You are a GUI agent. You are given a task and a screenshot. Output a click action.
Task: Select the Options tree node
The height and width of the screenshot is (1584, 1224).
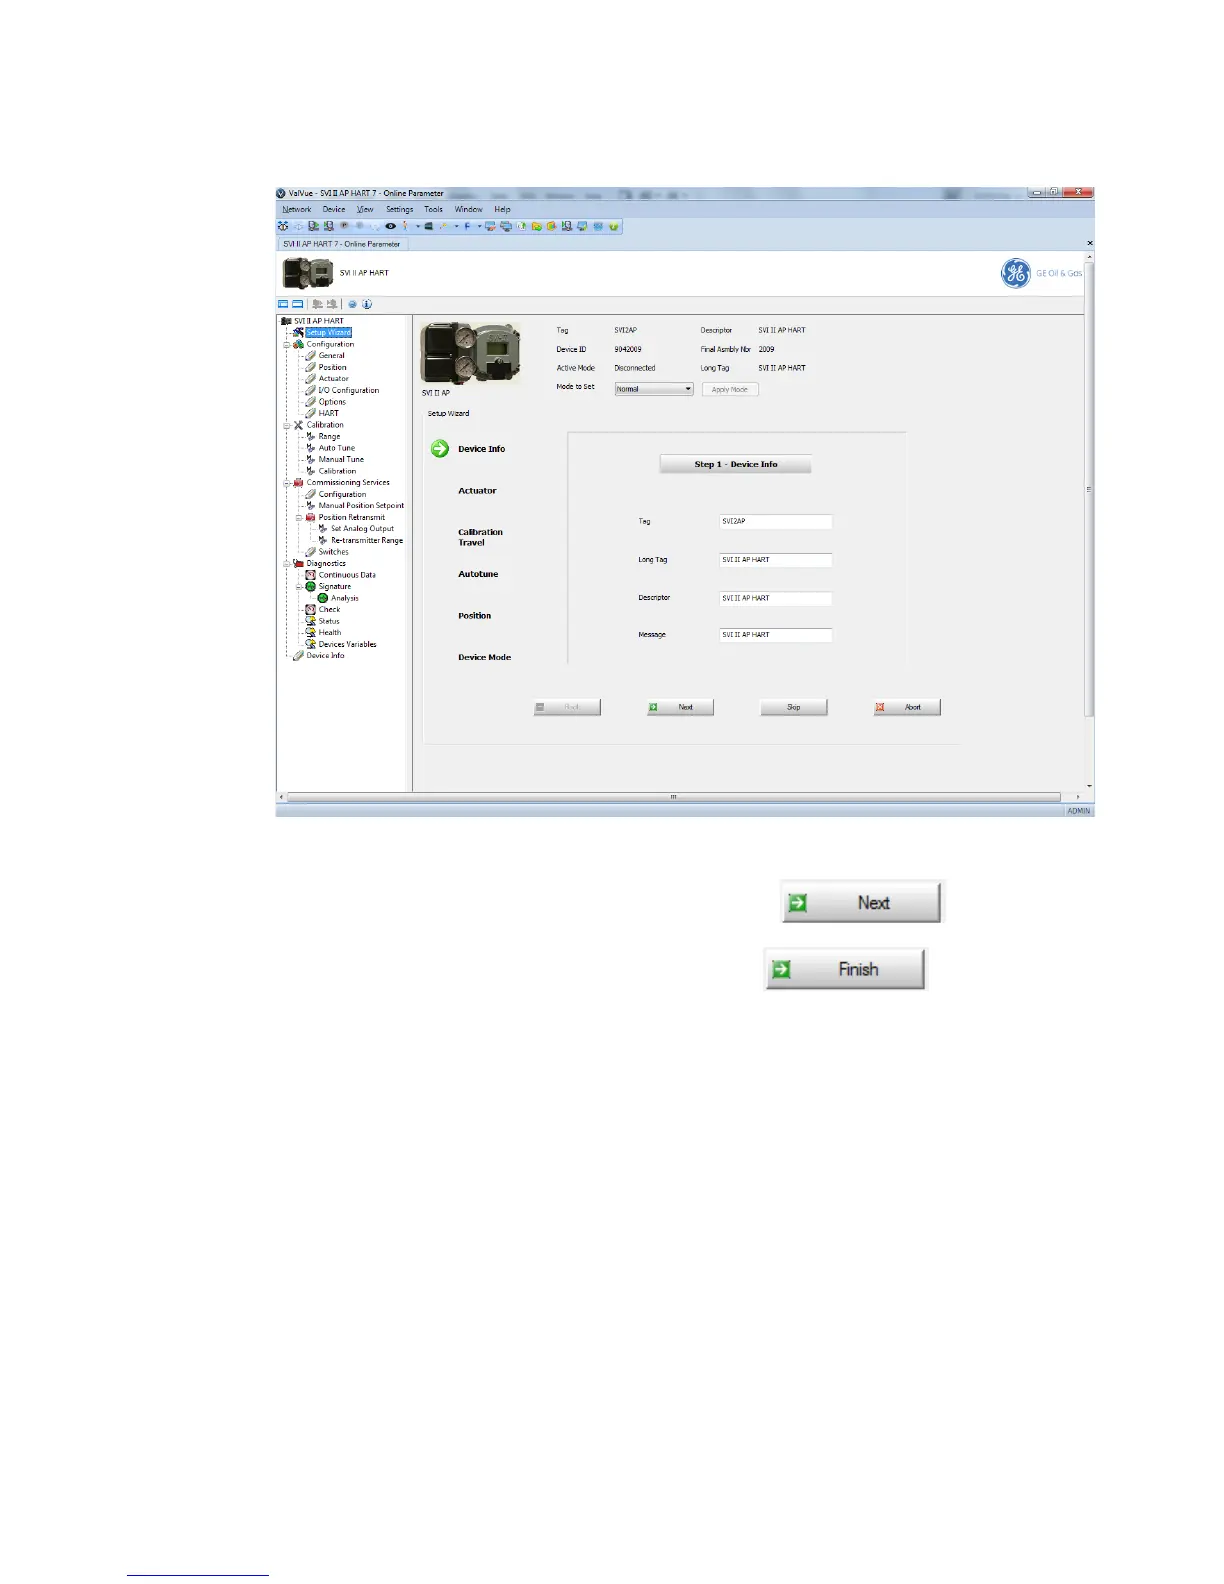coord(332,402)
